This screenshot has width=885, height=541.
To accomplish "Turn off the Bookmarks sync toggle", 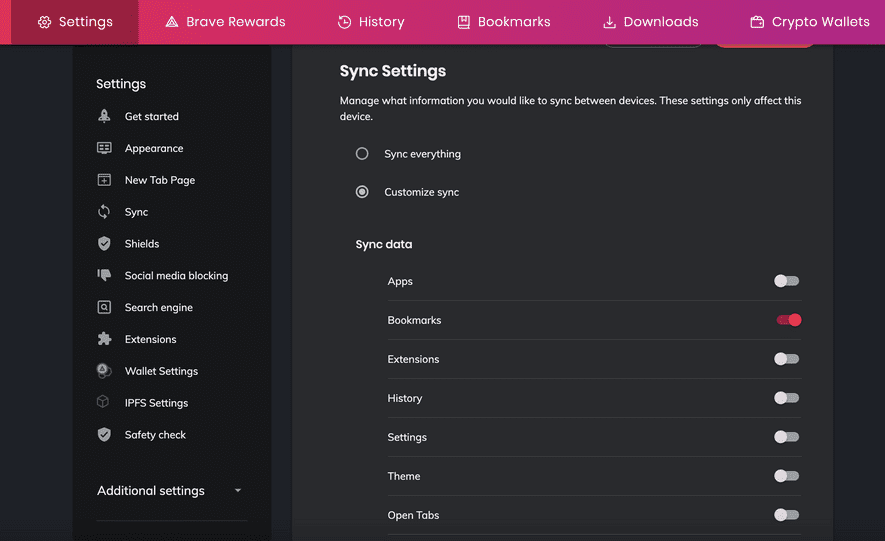I will point(788,320).
